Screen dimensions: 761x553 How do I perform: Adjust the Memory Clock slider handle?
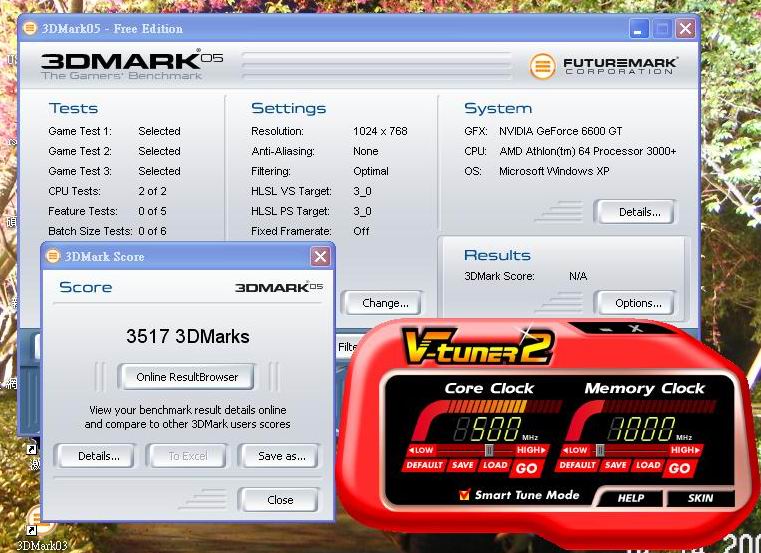coord(600,450)
